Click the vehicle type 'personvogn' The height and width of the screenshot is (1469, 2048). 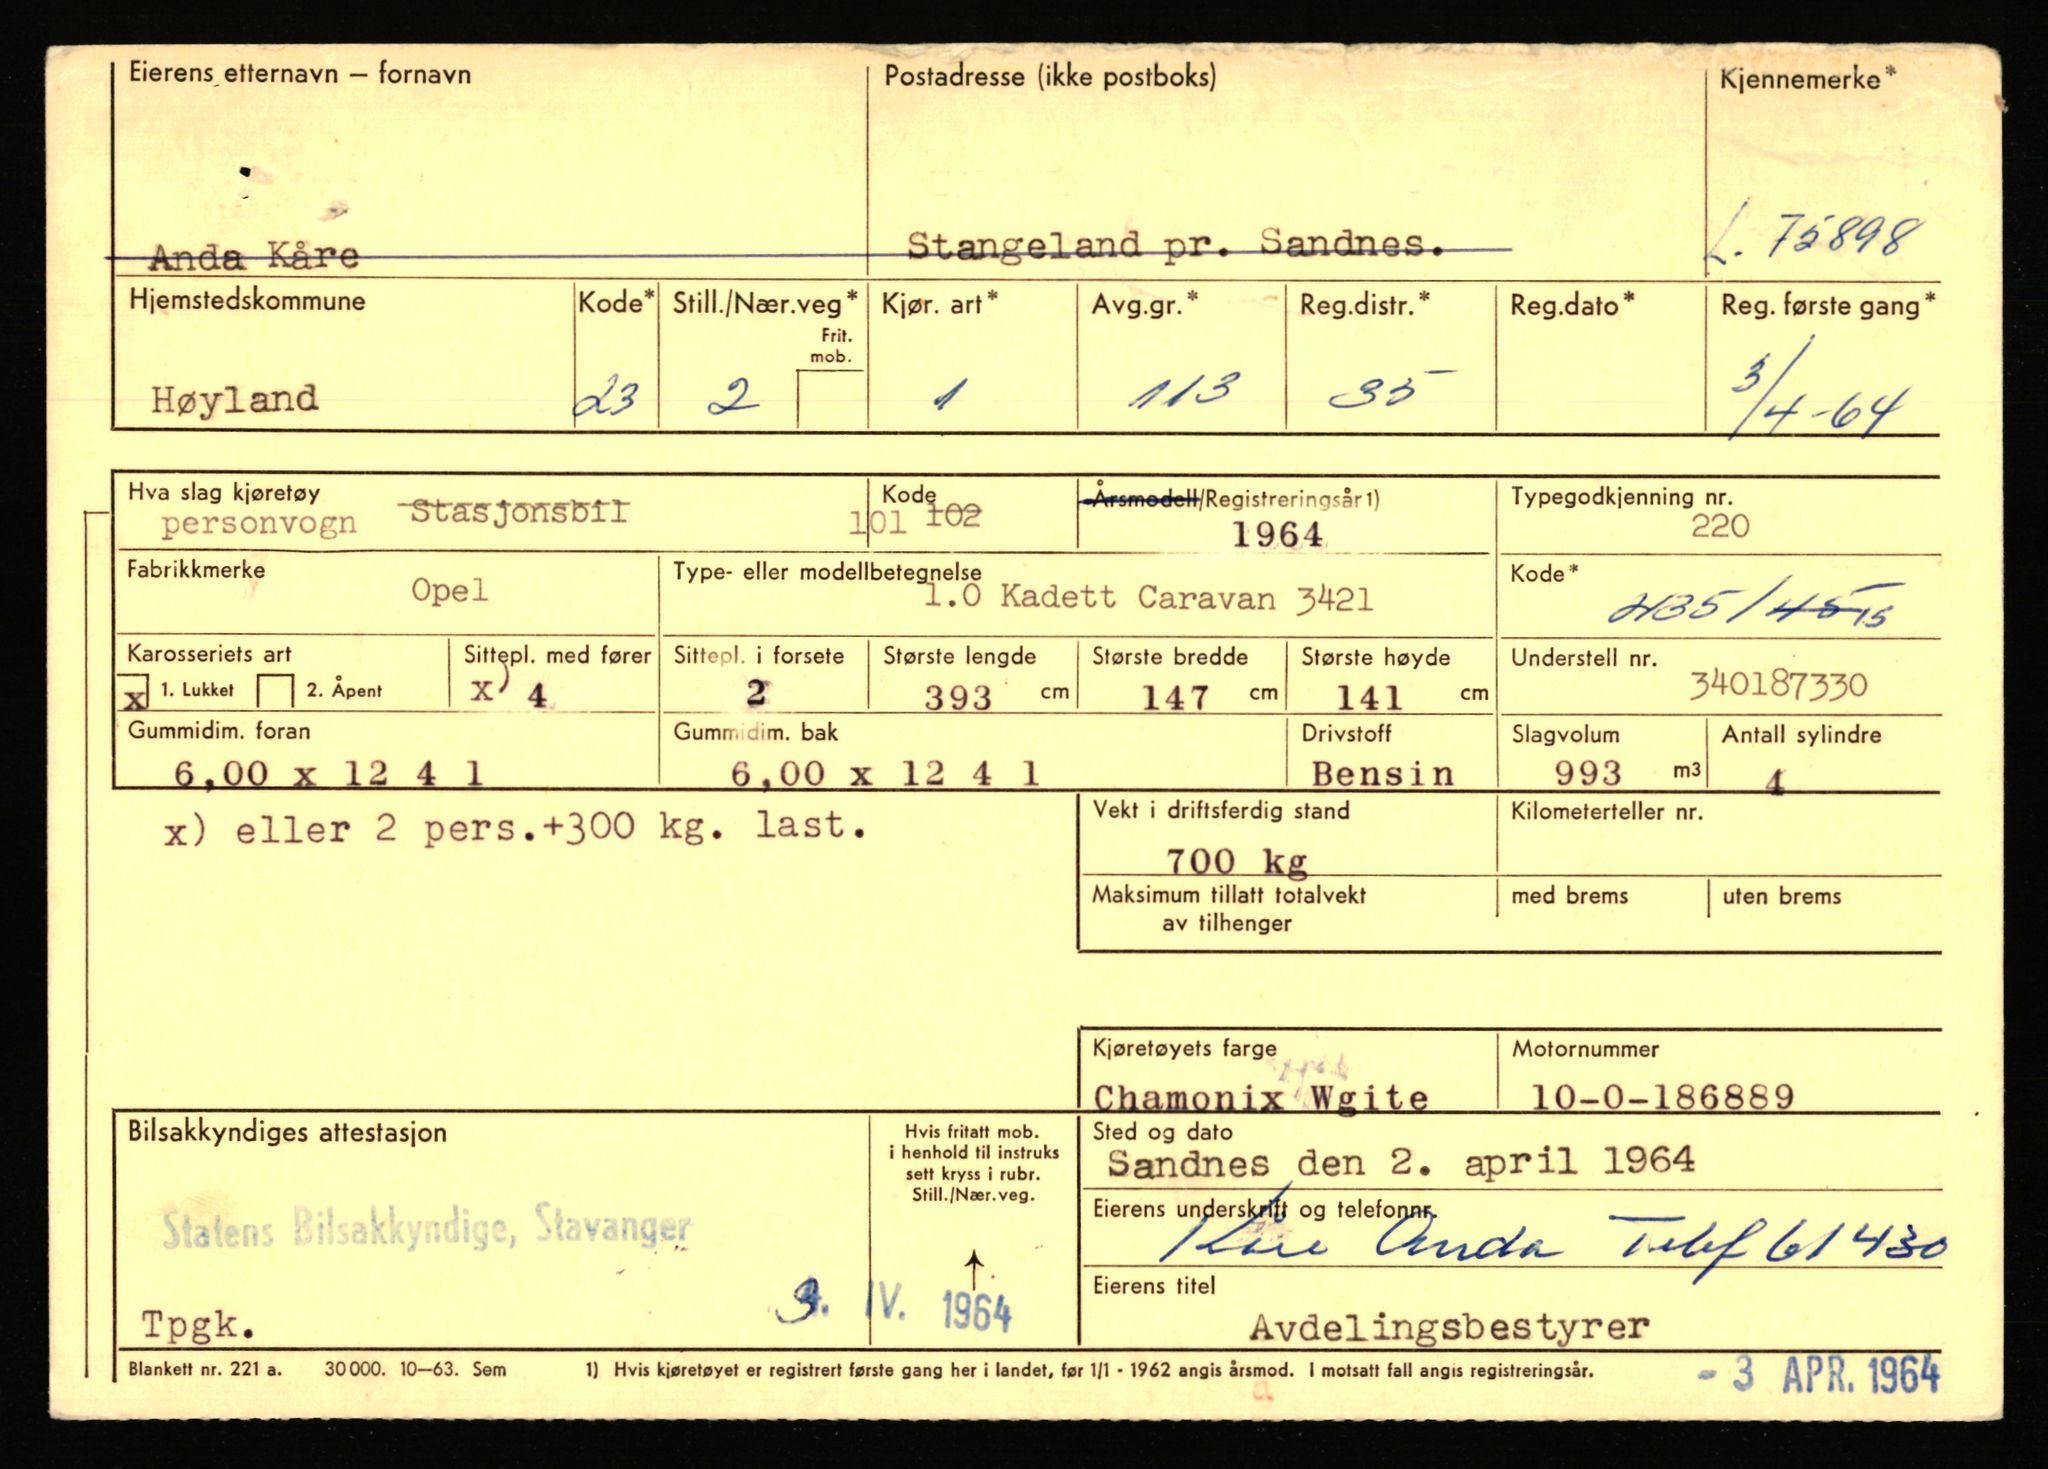(259, 524)
